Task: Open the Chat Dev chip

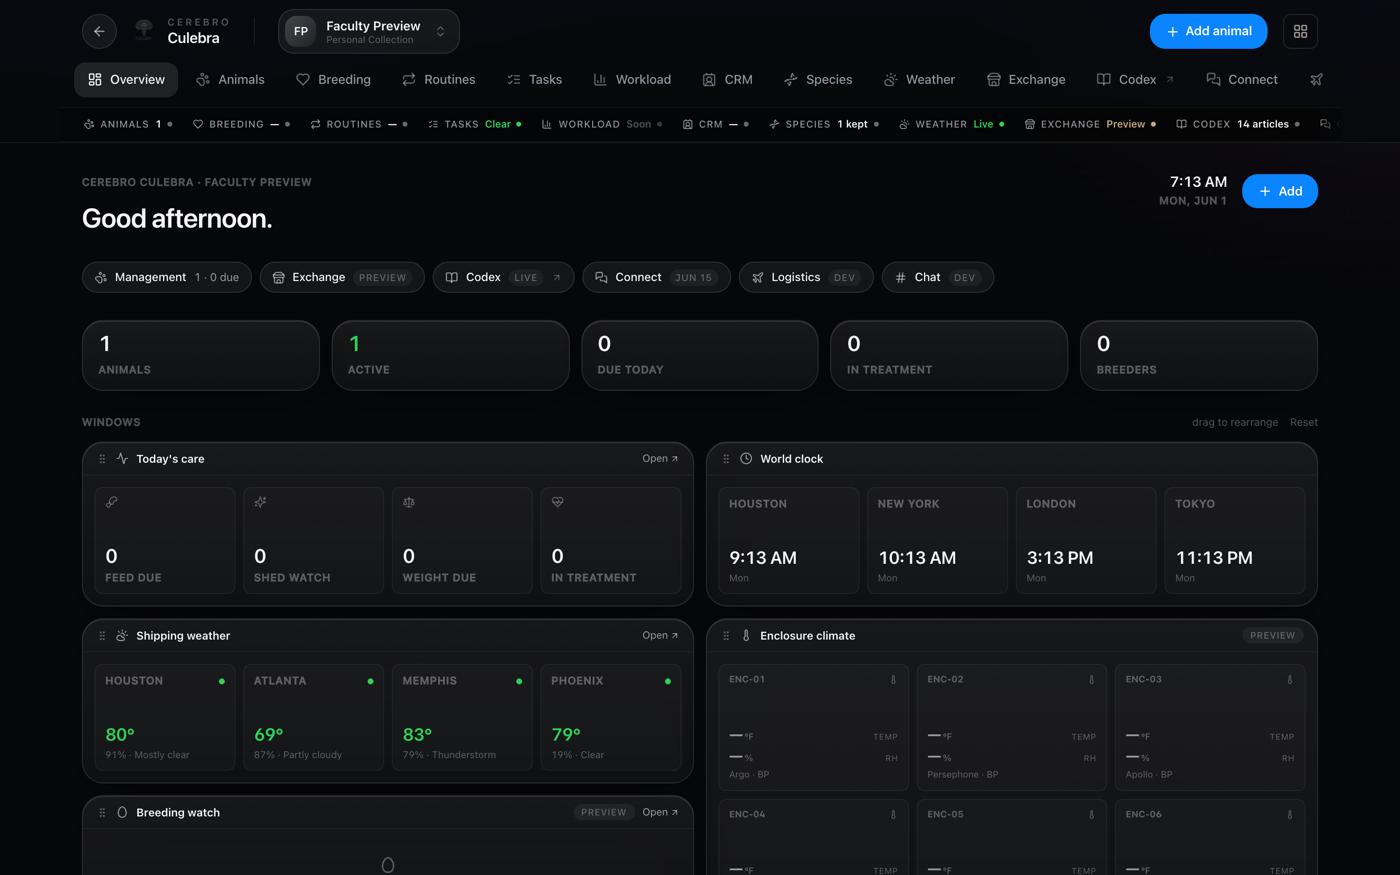Action: pyautogui.click(x=938, y=277)
